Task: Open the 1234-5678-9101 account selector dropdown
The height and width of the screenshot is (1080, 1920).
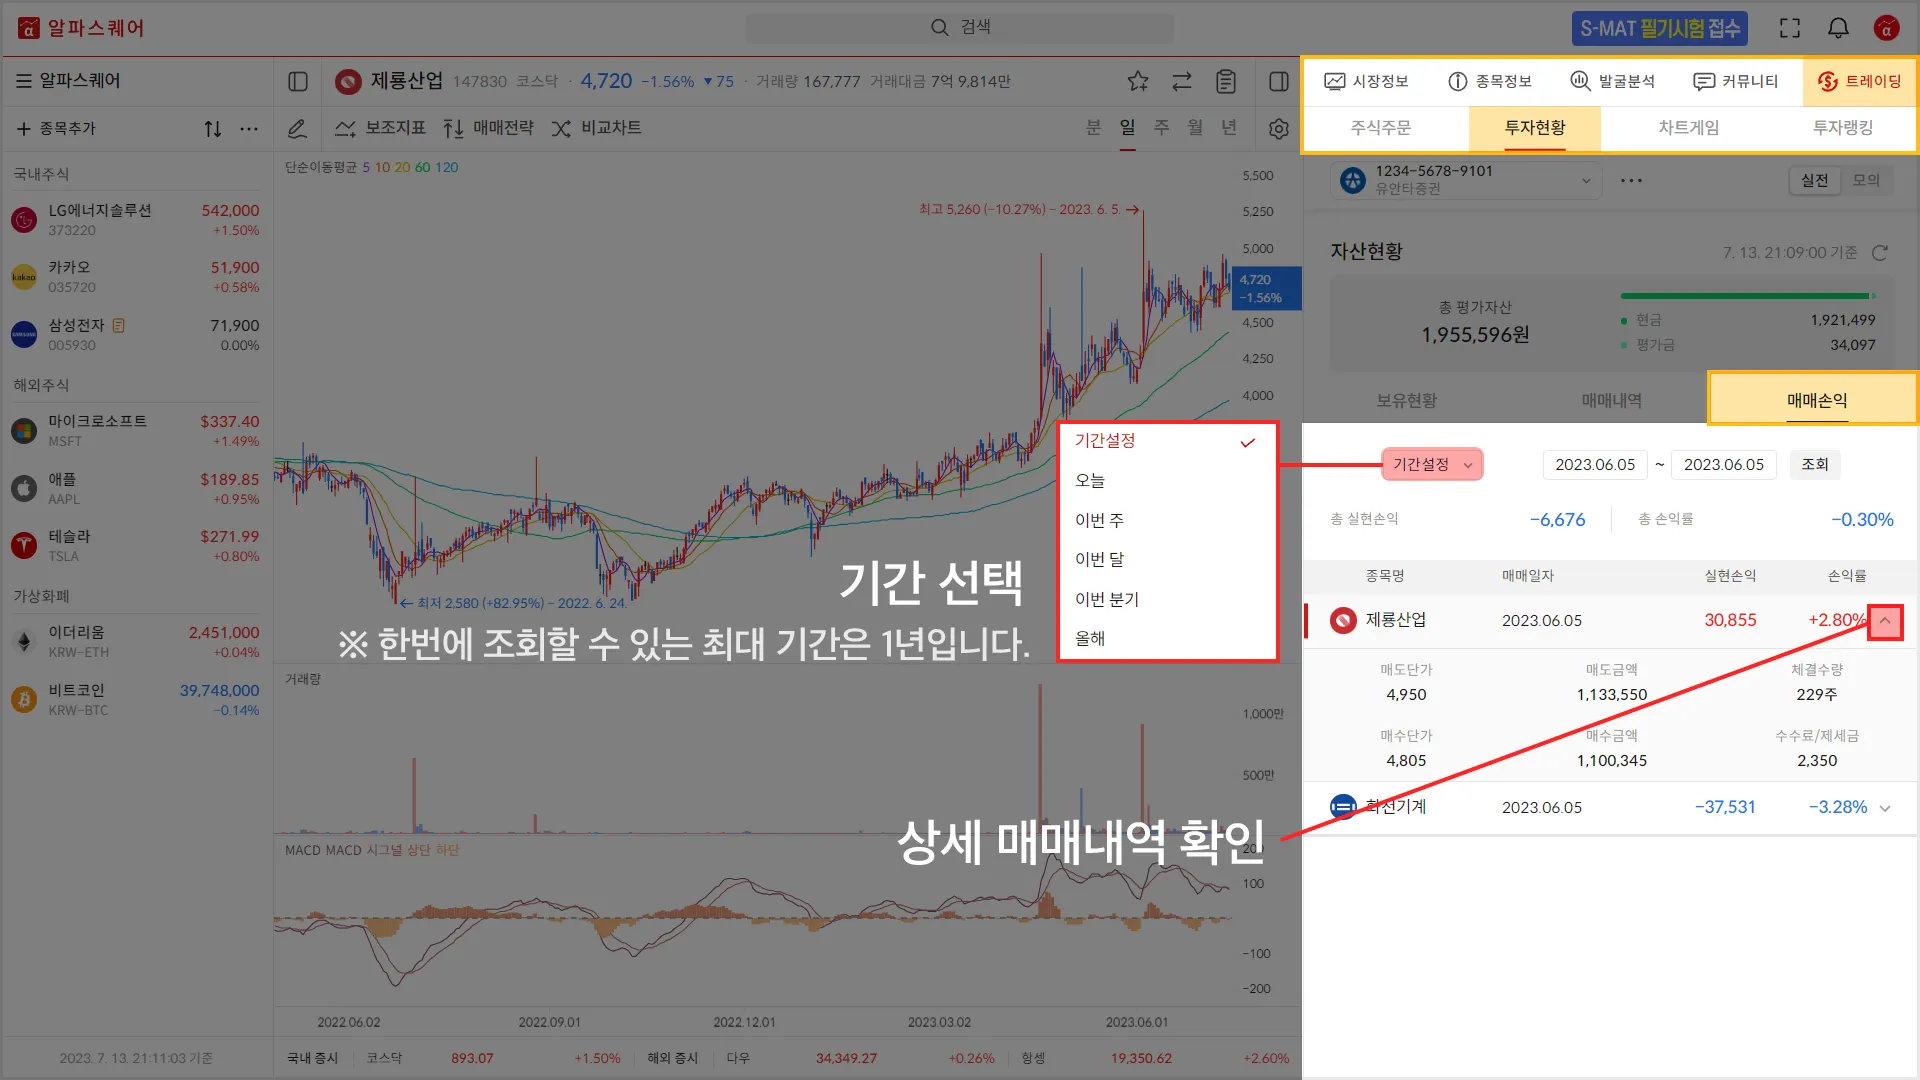Action: click(1467, 180)
